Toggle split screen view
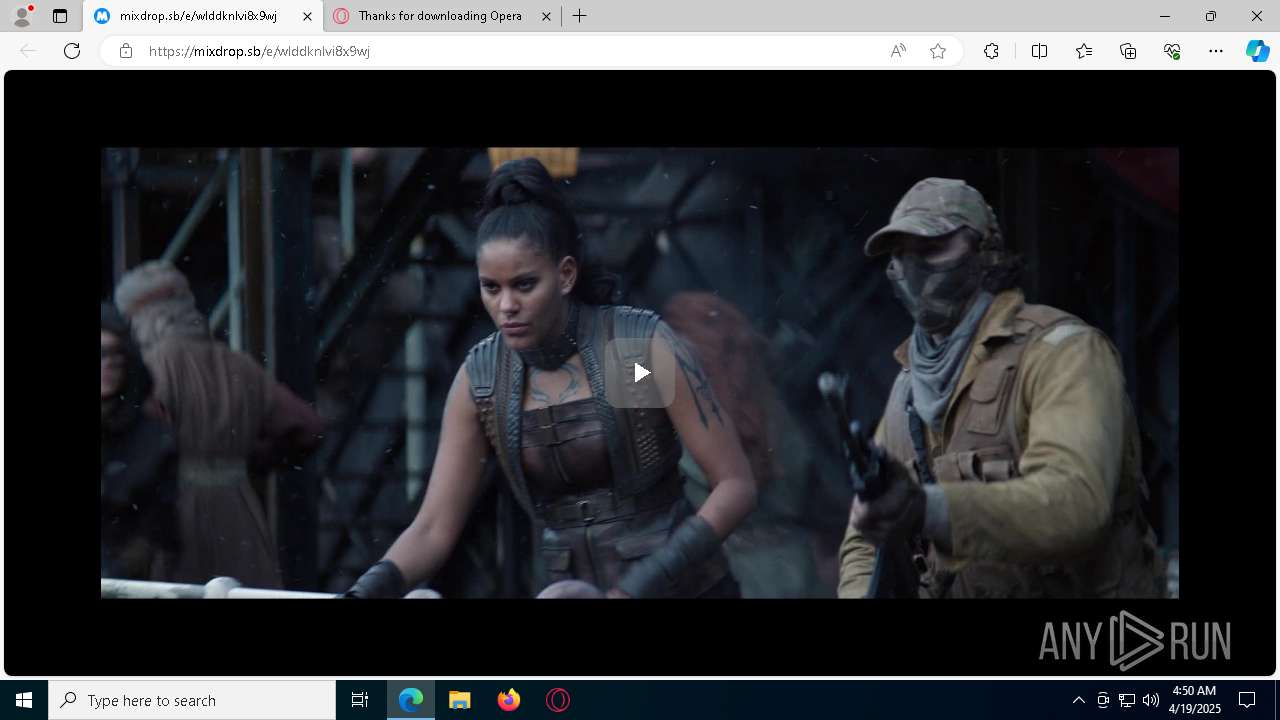 tap(1039, 51)
